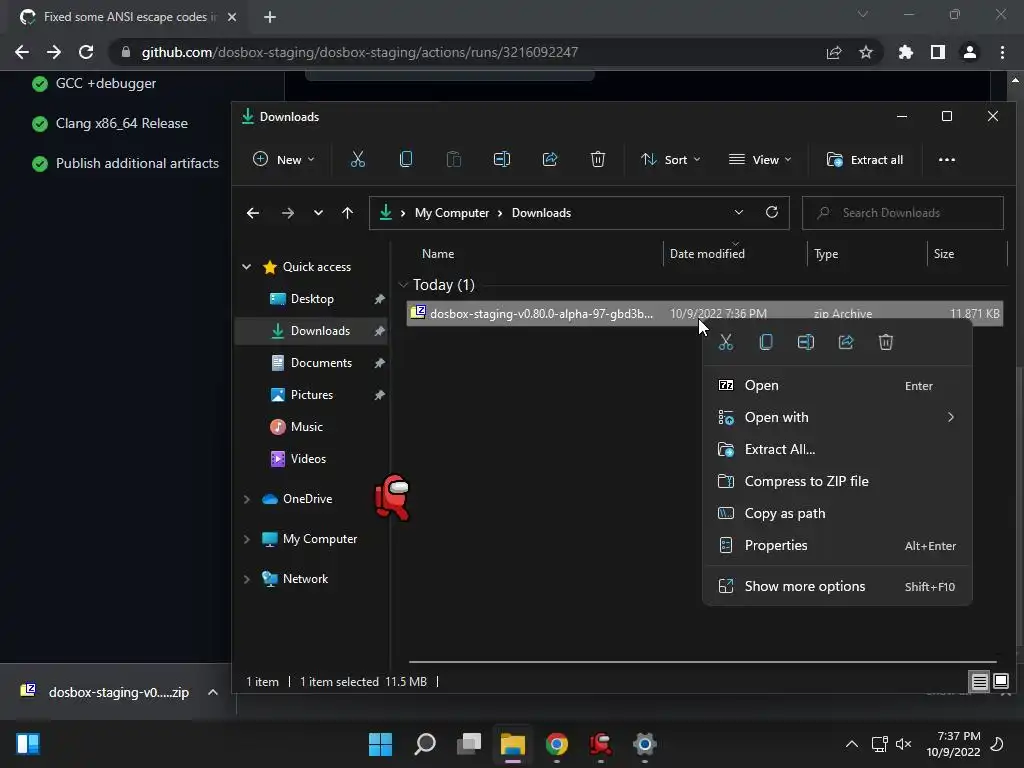Click Delete icon in the context menu

(x=886, y=342)
